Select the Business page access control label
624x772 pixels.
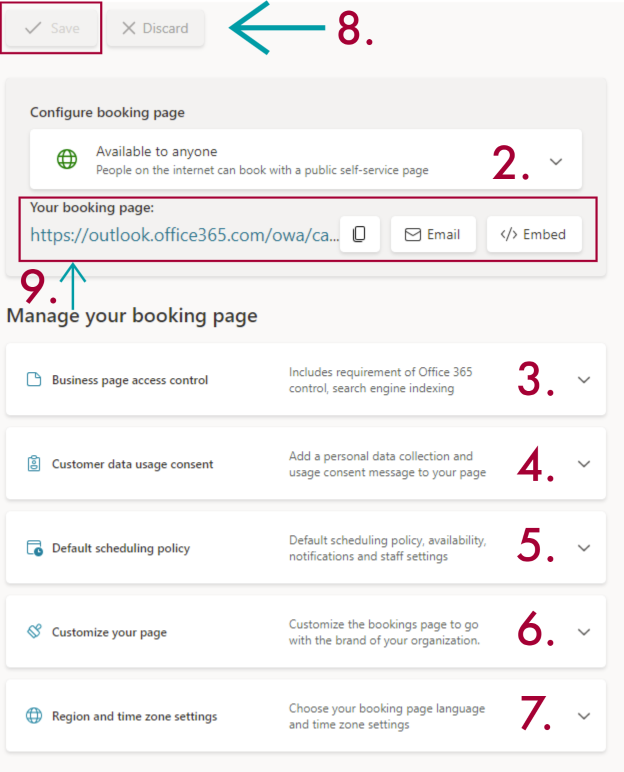(x=130, y=380)
